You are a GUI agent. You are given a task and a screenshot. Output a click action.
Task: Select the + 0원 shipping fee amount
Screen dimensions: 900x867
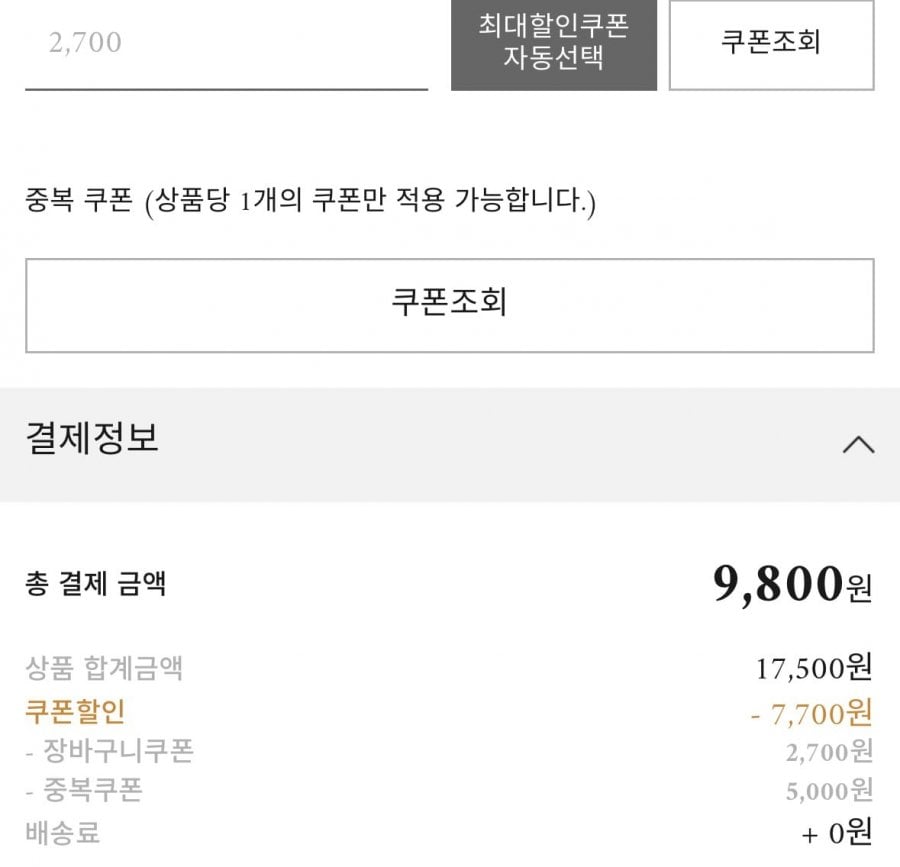pos(836,831)
